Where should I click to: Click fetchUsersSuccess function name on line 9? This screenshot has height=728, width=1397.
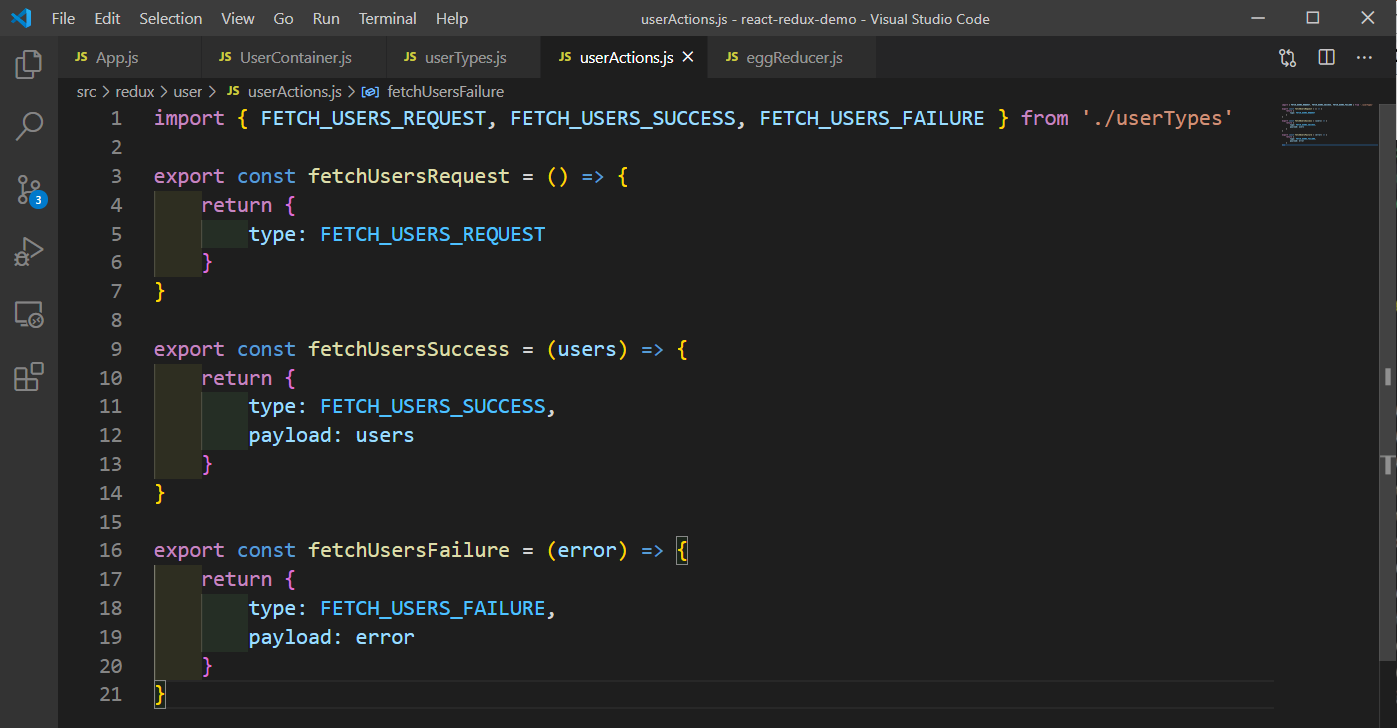click(x=409, y=349)
